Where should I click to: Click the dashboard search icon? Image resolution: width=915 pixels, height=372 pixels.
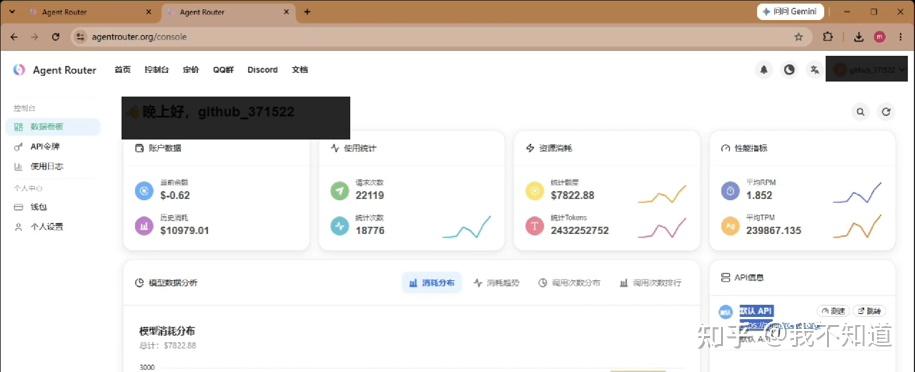click(860, 112)
